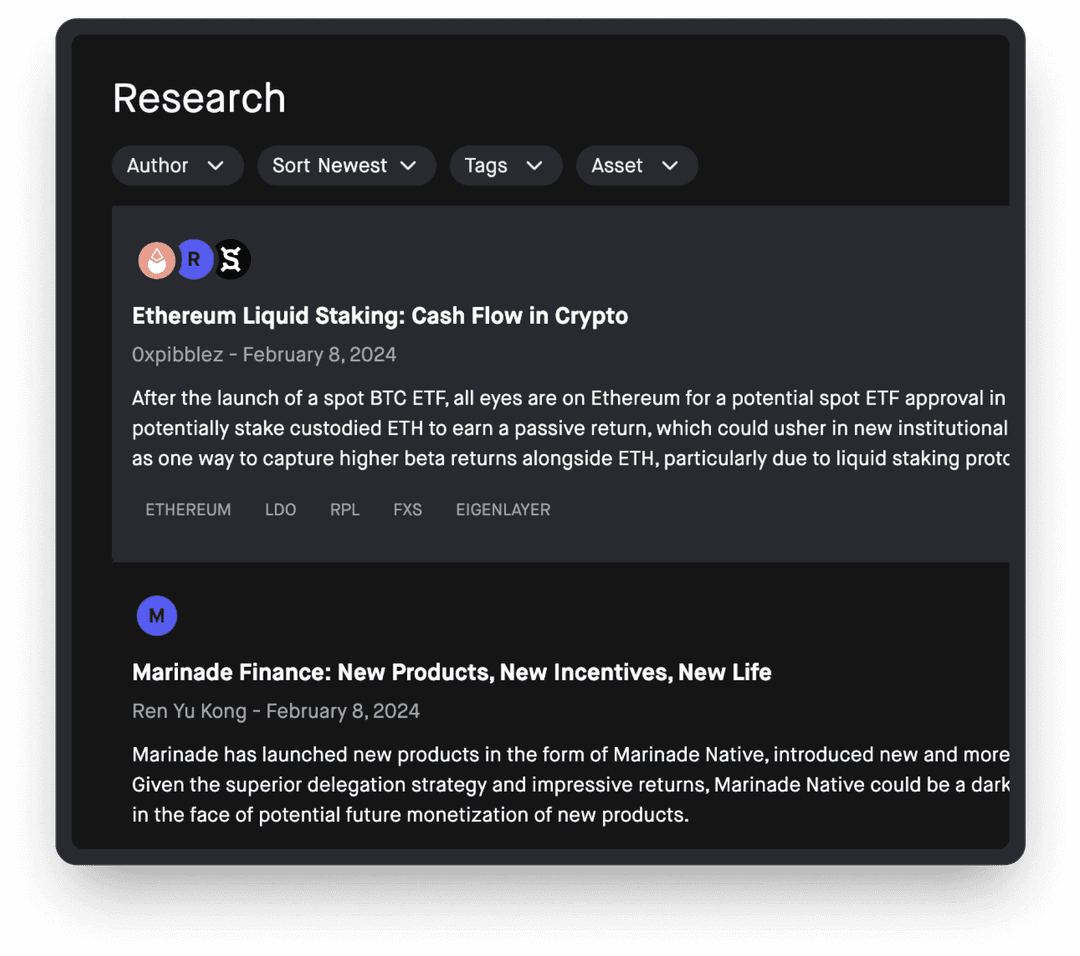Expand the Asset filter dropdown

pyautogui.click(x=636, y=165)
